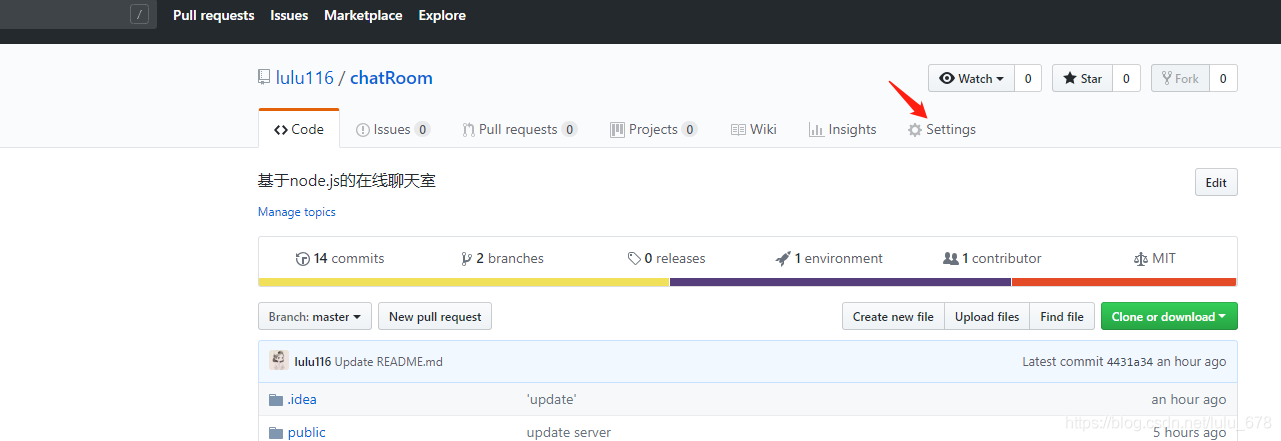Click the Upload files button
1281x441 pixels.
point(987,317)
